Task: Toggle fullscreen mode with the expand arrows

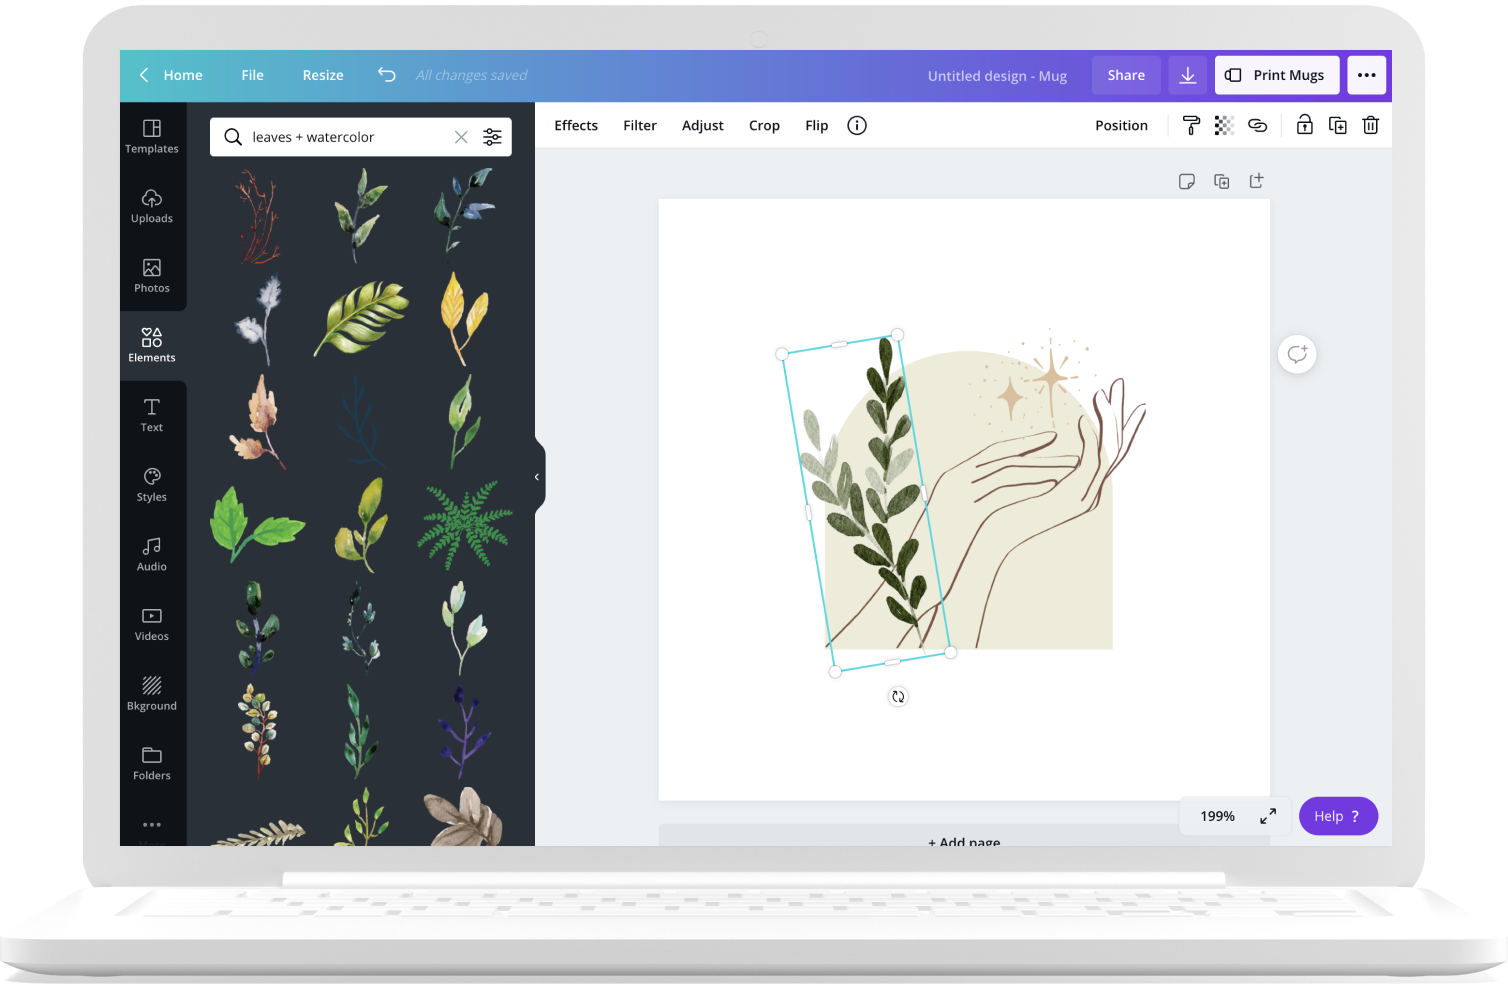Action: [1268, 816]
